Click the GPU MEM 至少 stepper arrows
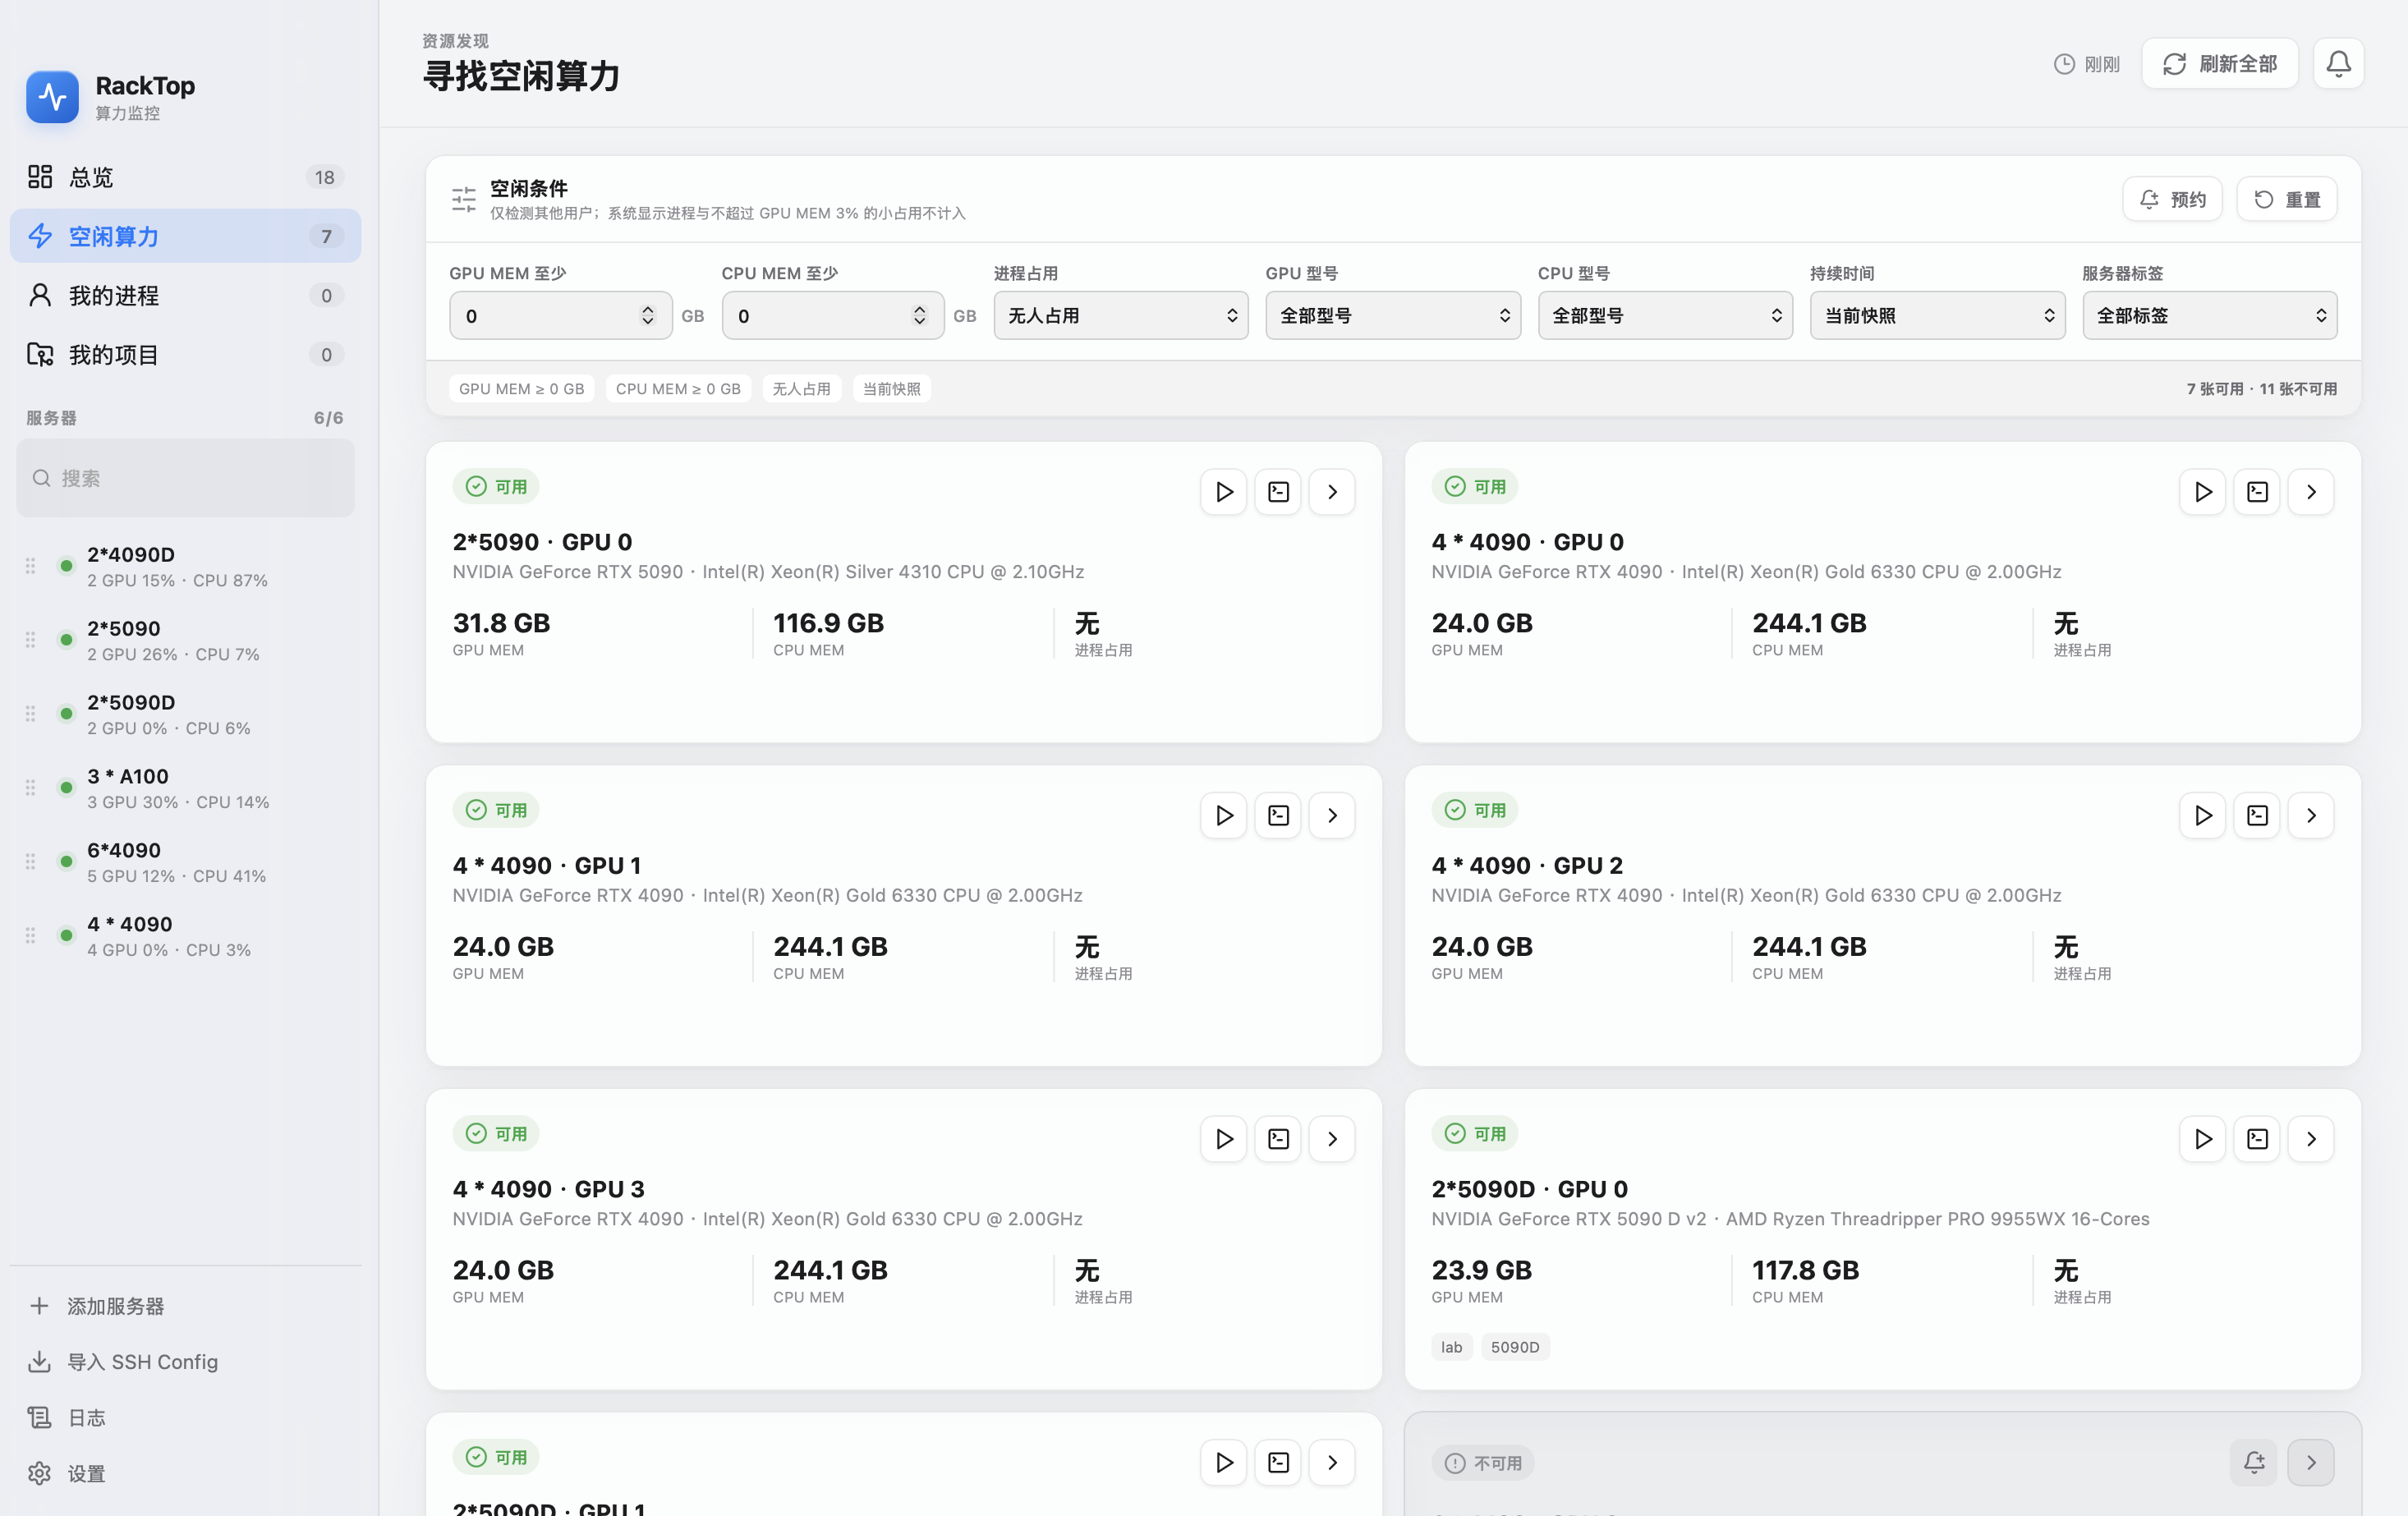Viewport: 2408px width, 1516px height. tap(648, 316)
